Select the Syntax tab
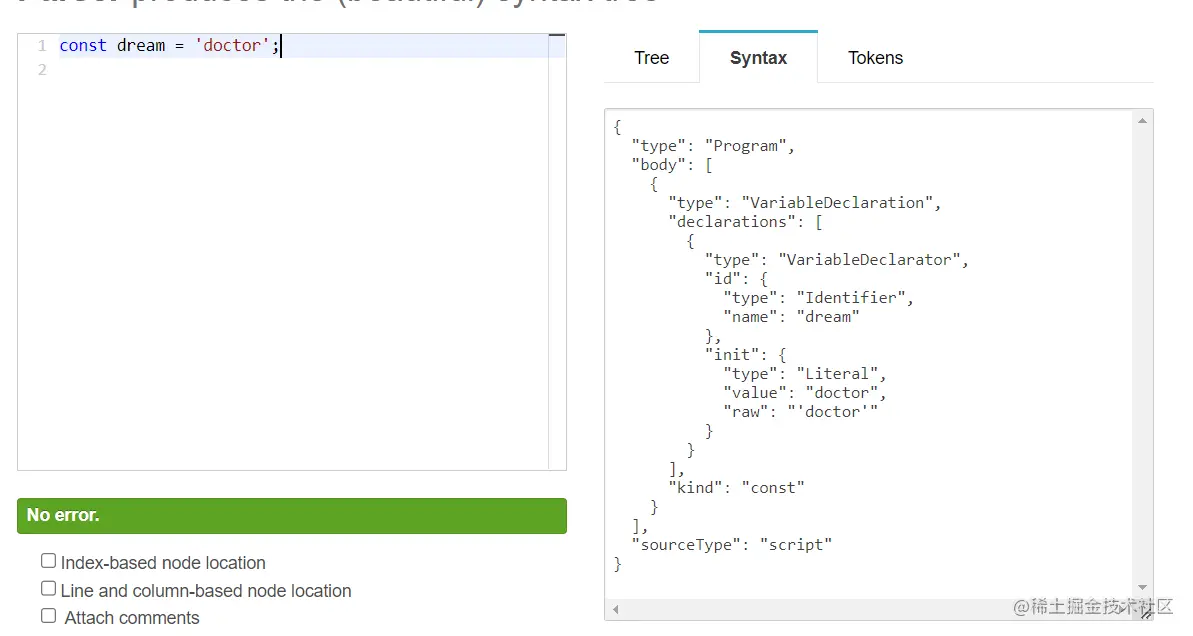This screenshot has width=1193, height=636. 758,58
